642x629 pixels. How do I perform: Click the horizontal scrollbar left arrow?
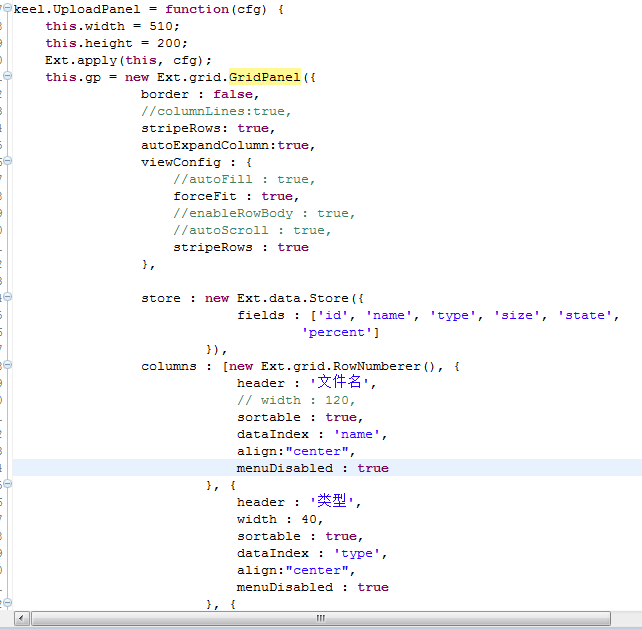tap(20, 619)
